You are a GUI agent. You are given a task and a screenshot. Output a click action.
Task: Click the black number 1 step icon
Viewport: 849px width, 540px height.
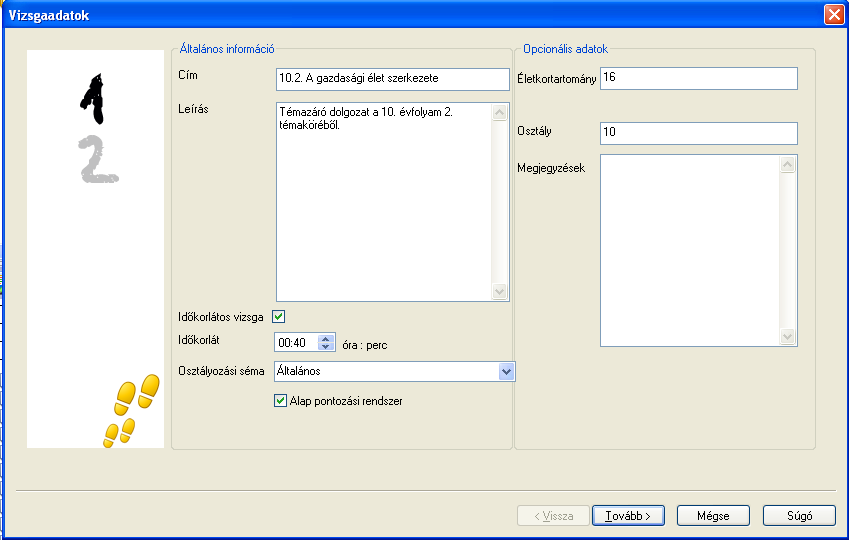coord(93,93)
